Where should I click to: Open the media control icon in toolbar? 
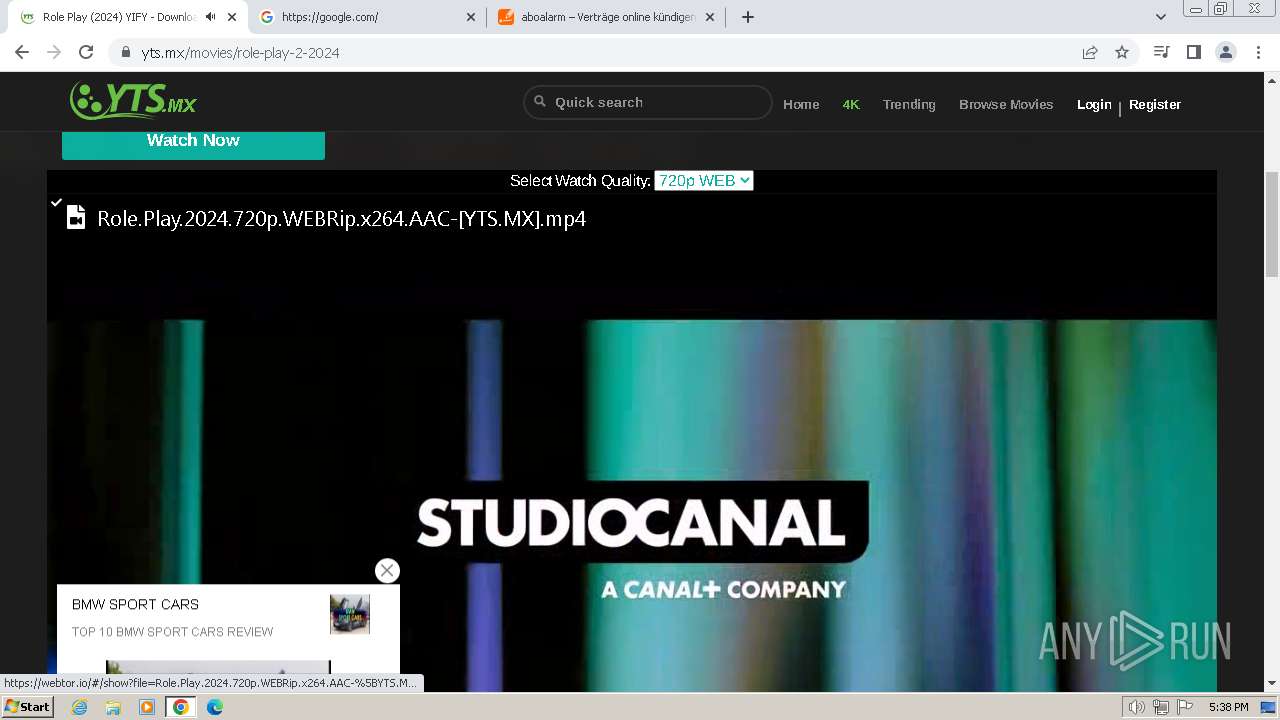coord(1161,52)
